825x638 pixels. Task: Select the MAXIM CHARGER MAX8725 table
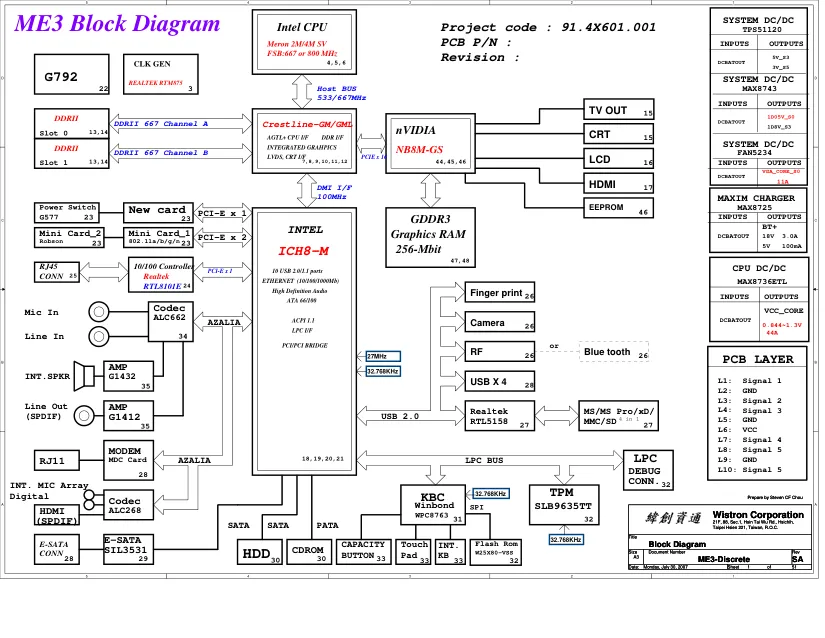click(758, 222)
